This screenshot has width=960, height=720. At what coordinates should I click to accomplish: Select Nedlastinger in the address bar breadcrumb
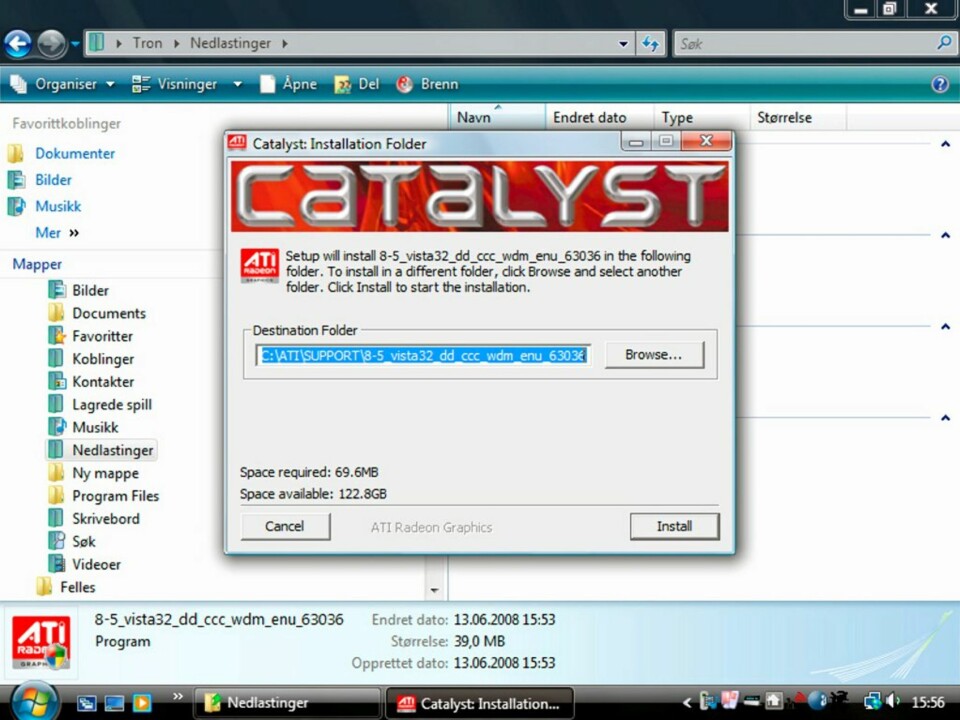pyautogui.click(x=230, y=43)
